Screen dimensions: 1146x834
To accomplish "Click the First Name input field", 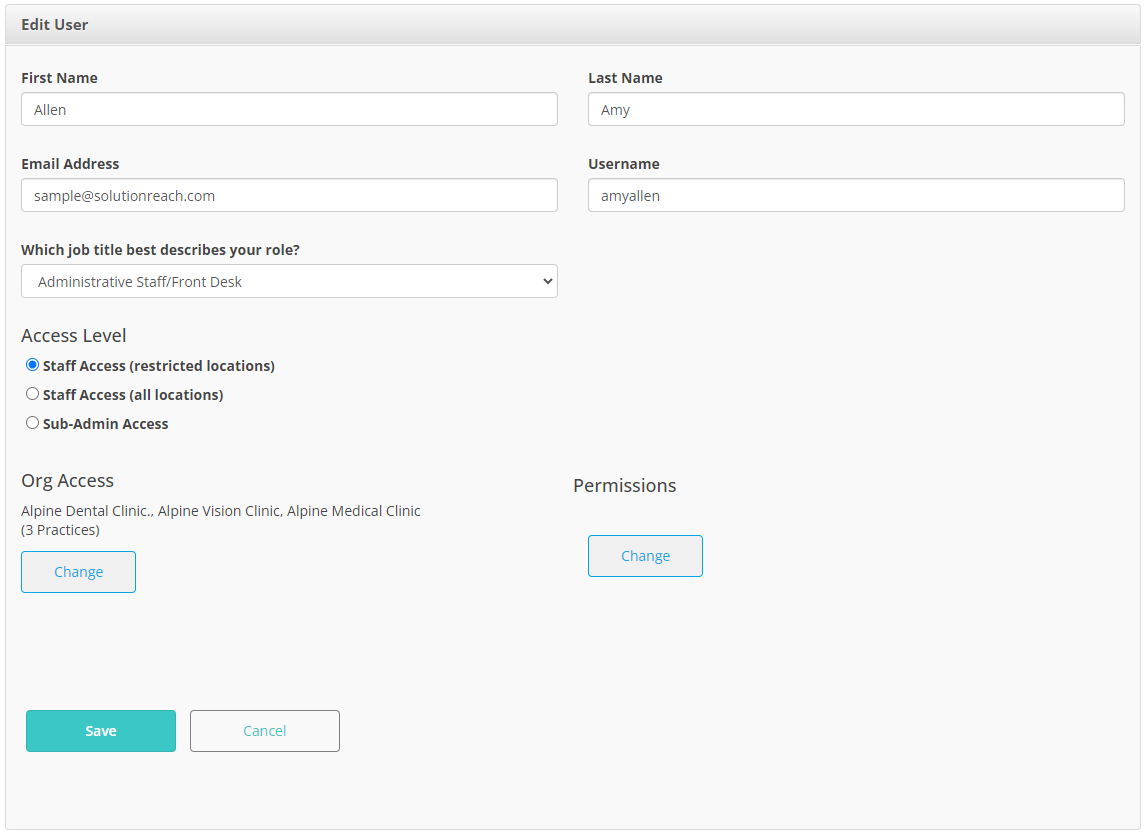I will [289, 109].
